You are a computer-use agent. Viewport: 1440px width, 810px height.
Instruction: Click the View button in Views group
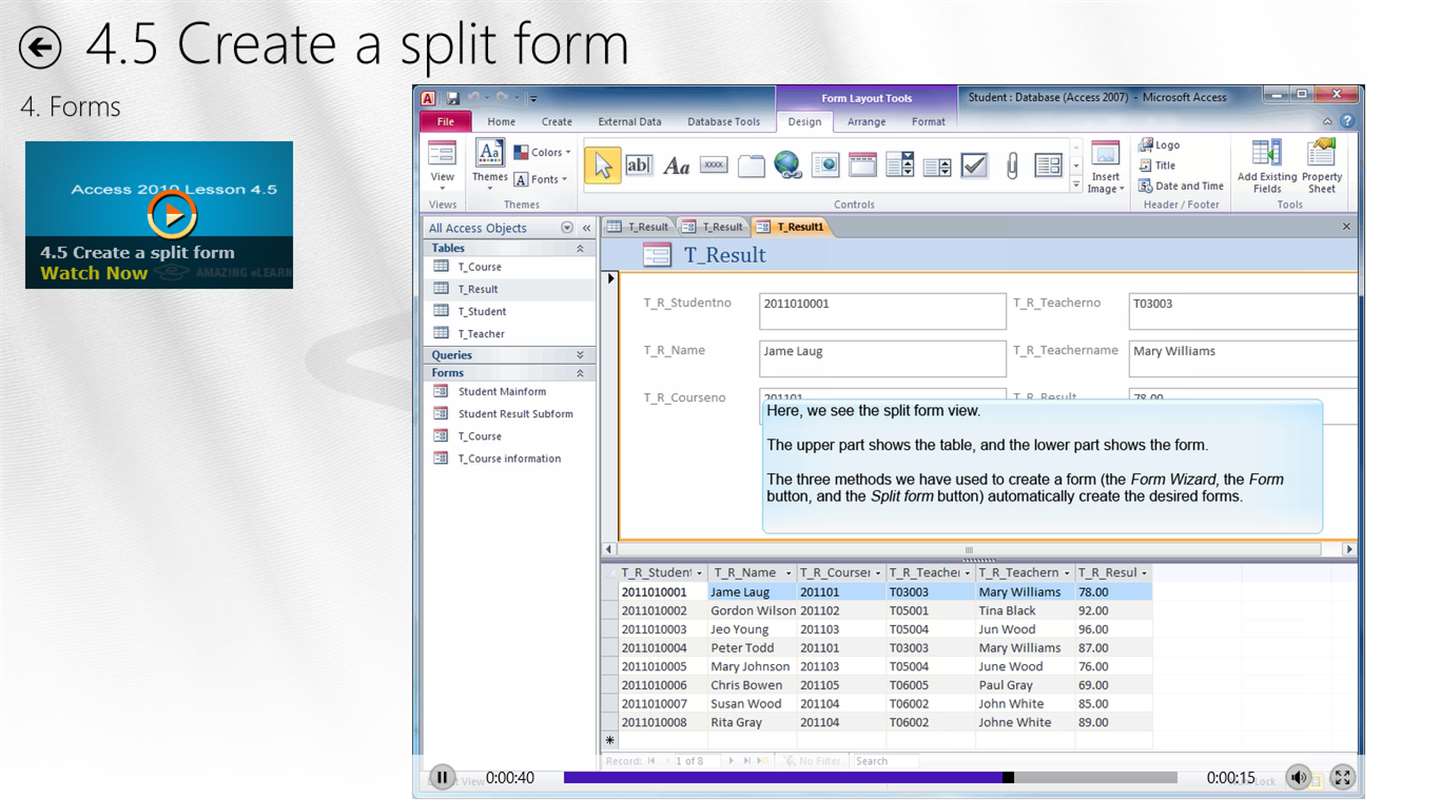(442, 165)
